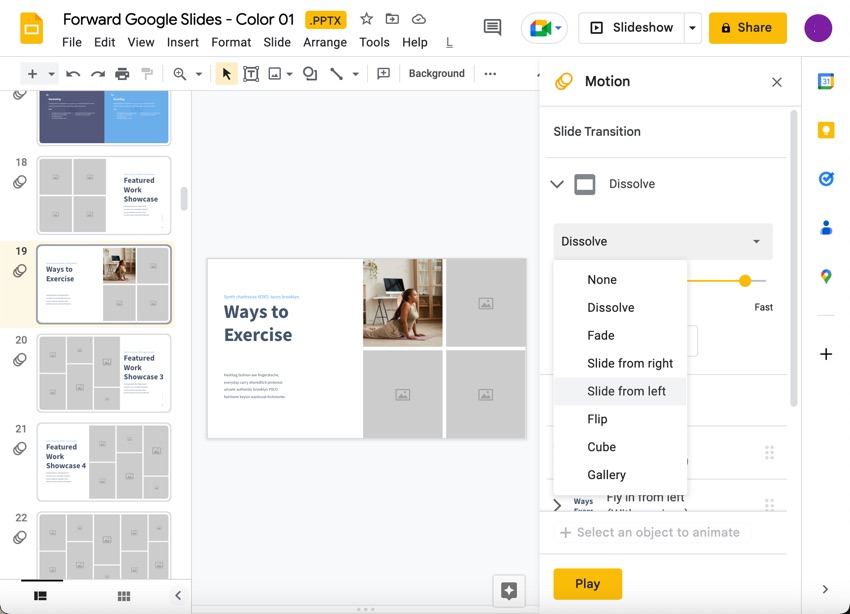Image resolution: width=850 pixels, height=614 pixels.
Task: Click the transition speed slider handle
Action: tap(745, 281)
